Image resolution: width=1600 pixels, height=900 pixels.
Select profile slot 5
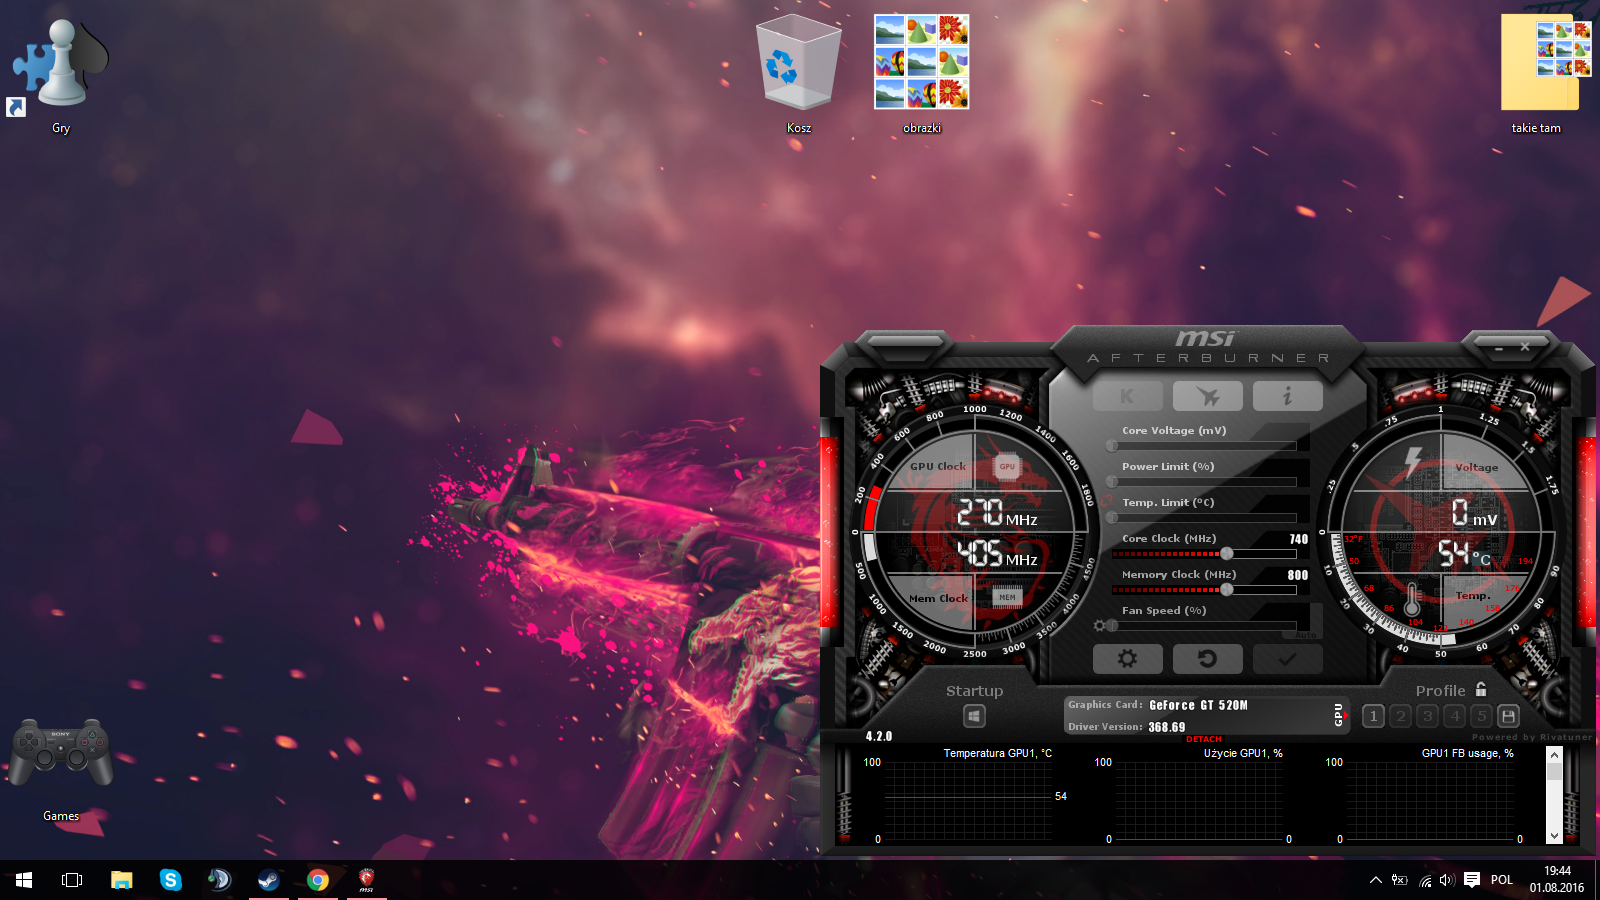coord(1482,716)
